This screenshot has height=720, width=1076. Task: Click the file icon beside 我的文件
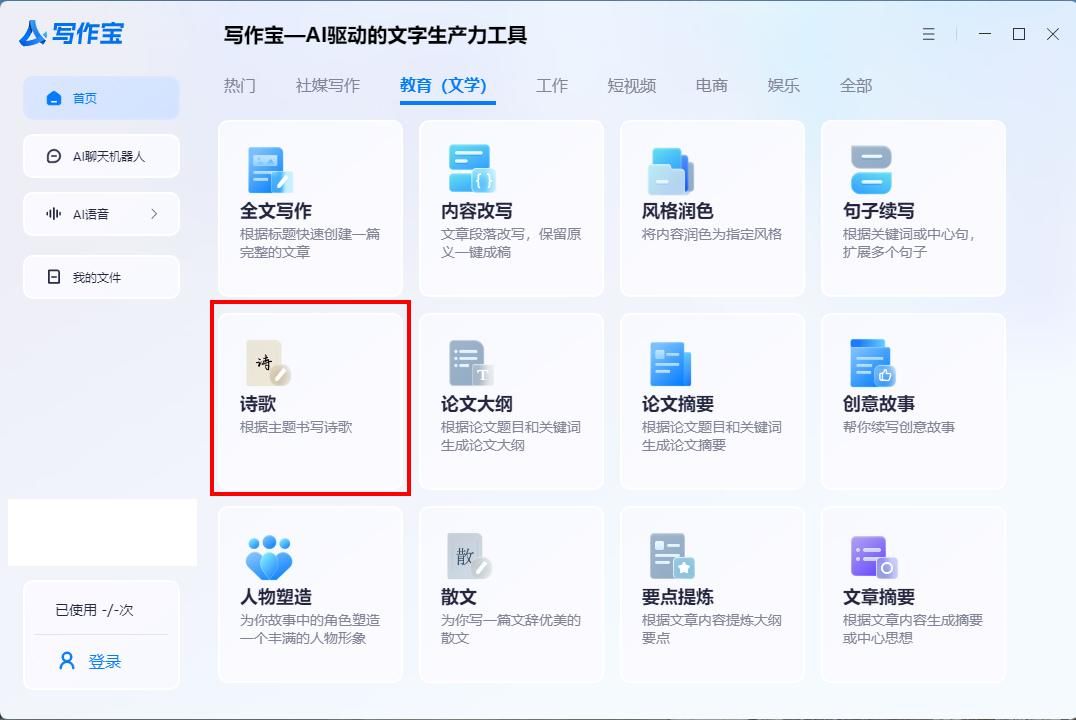click(54, 277)
